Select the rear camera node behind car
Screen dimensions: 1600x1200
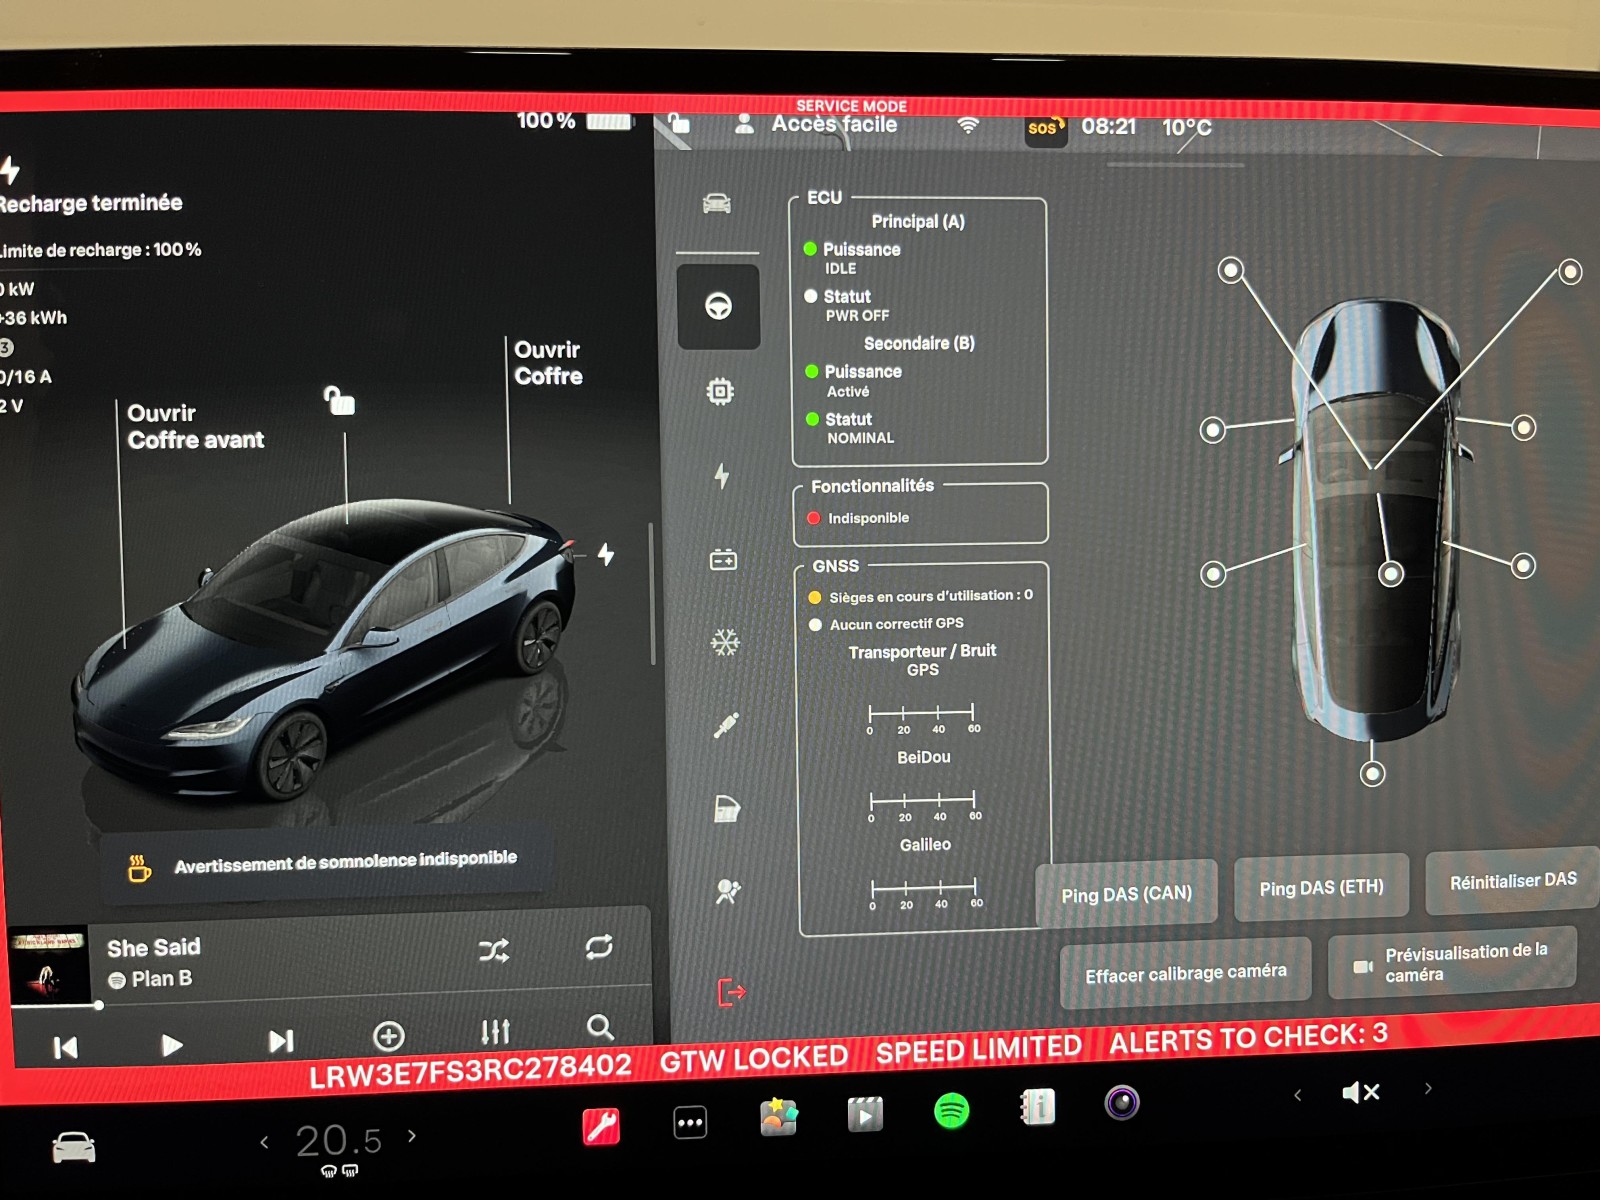[x=1373, y=773]
